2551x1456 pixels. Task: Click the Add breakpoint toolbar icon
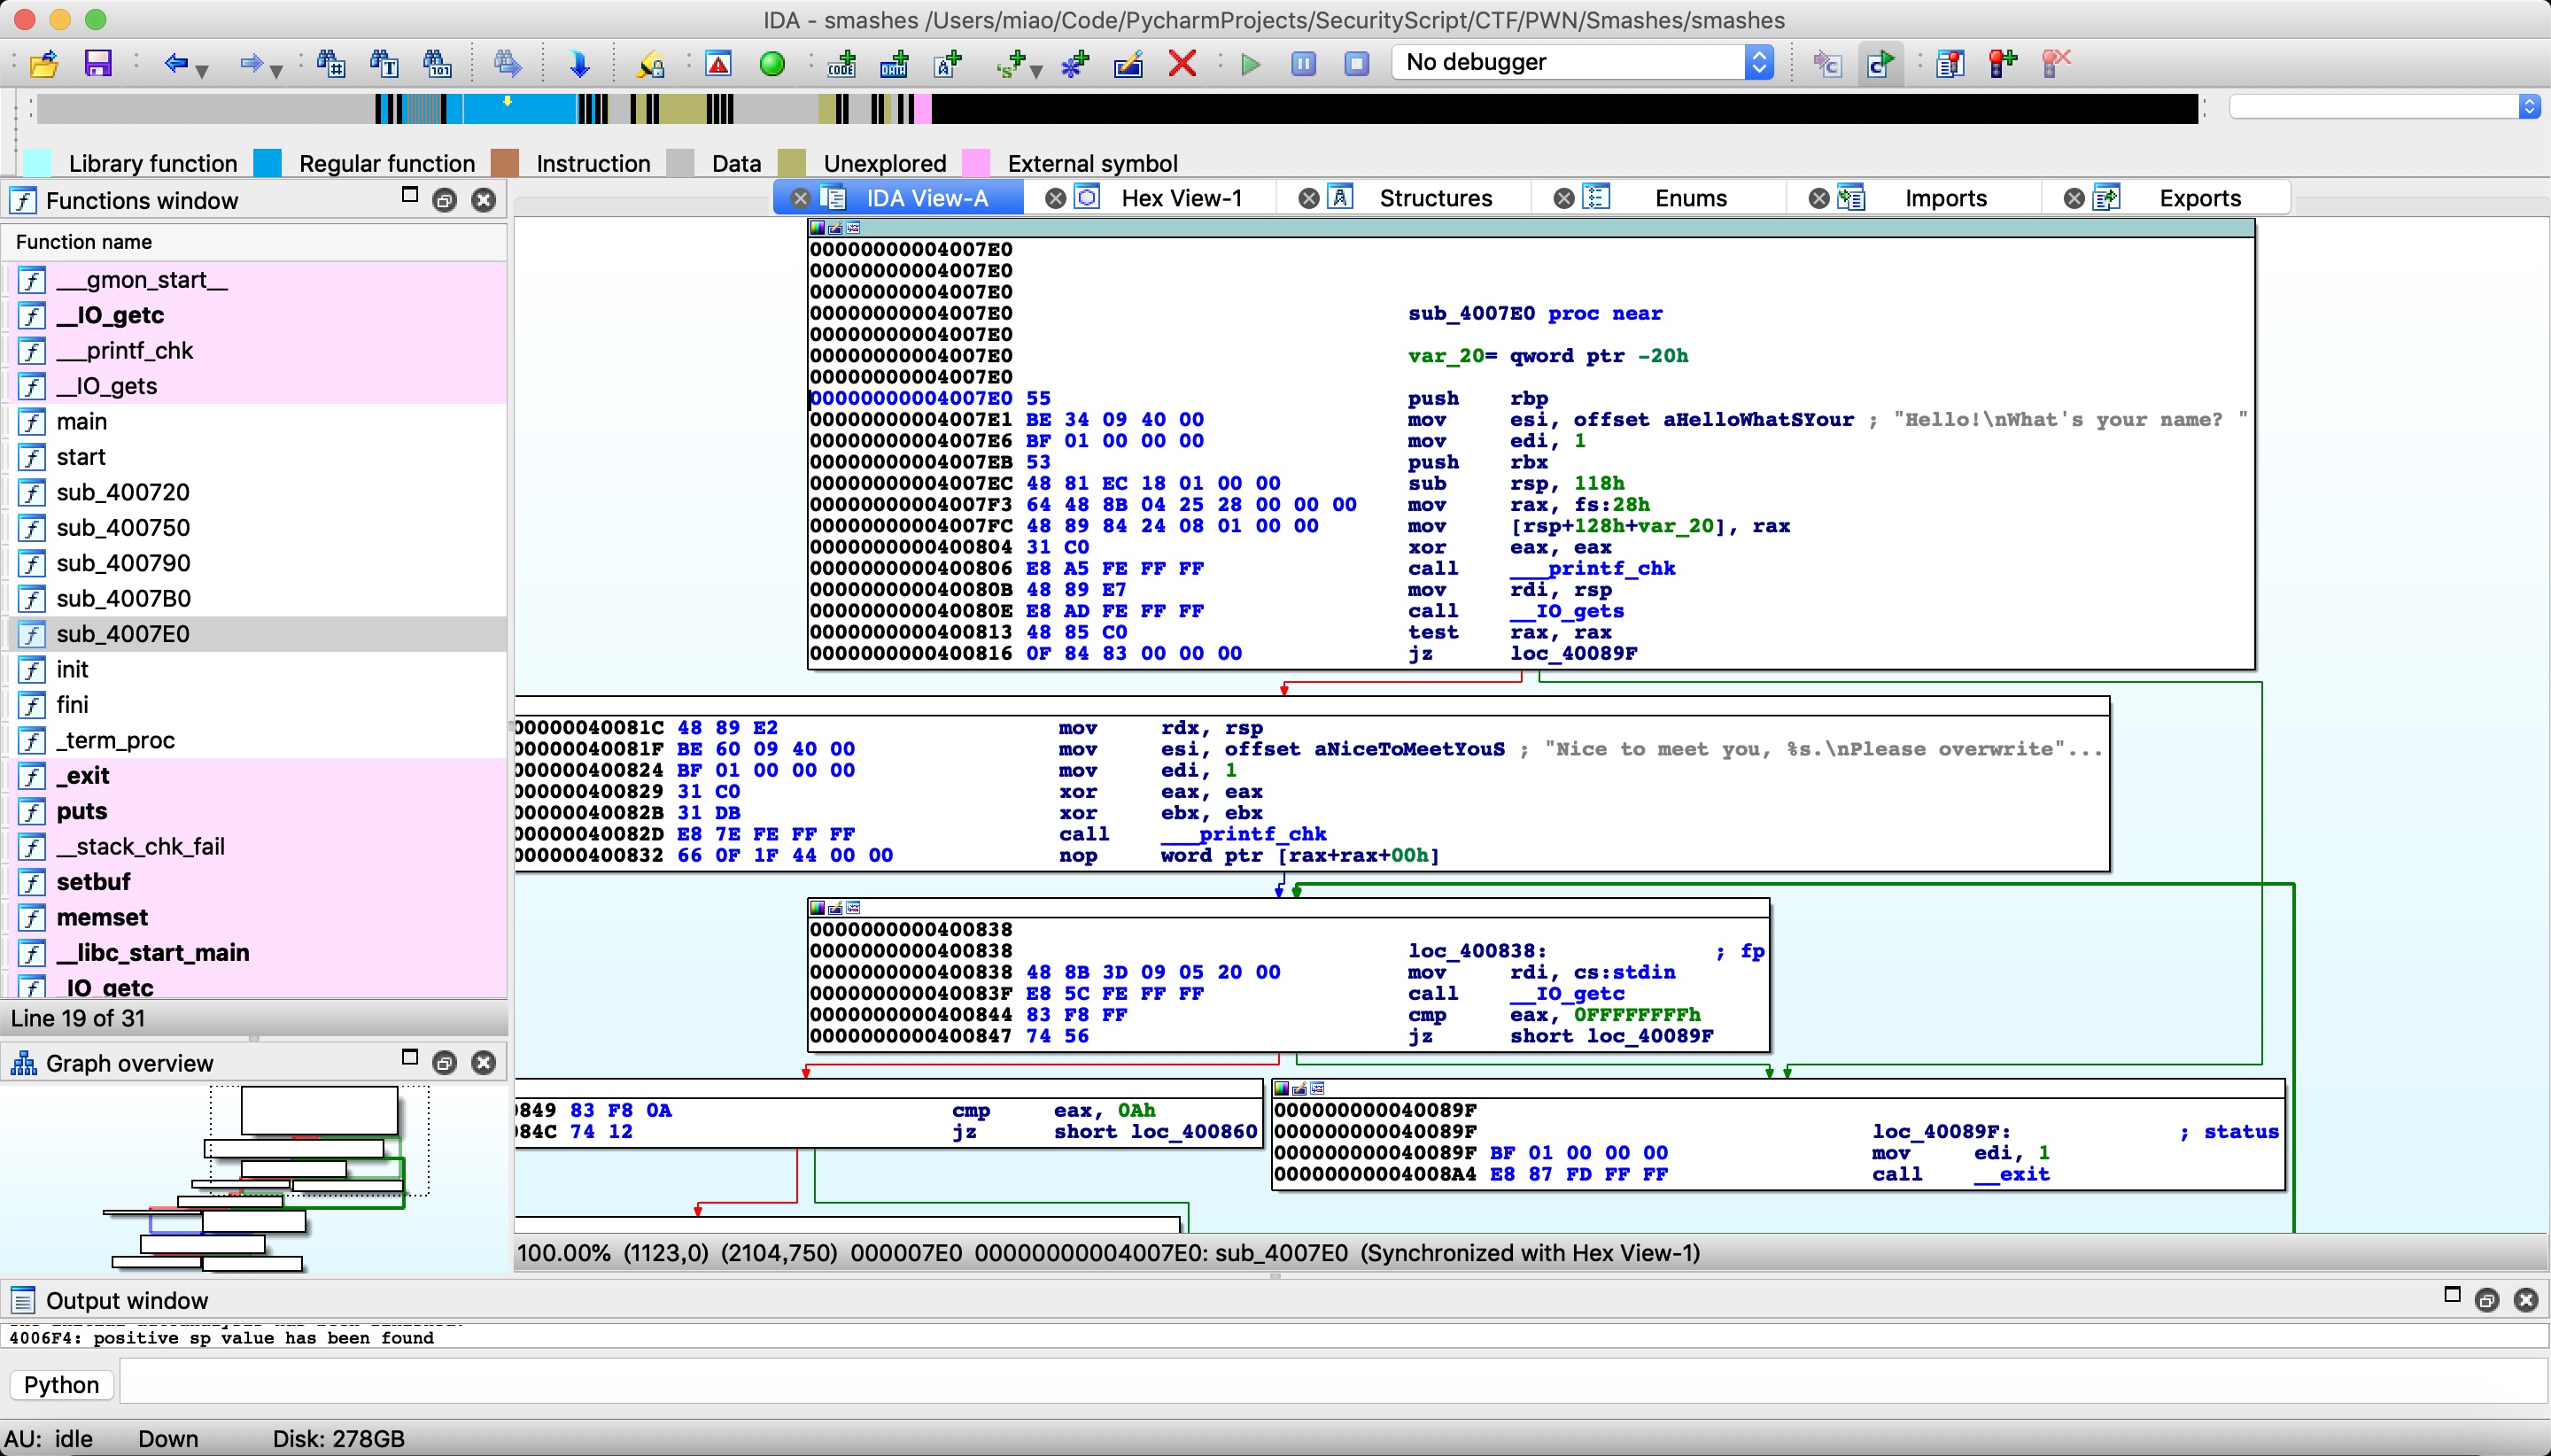tap(2002, 64)
